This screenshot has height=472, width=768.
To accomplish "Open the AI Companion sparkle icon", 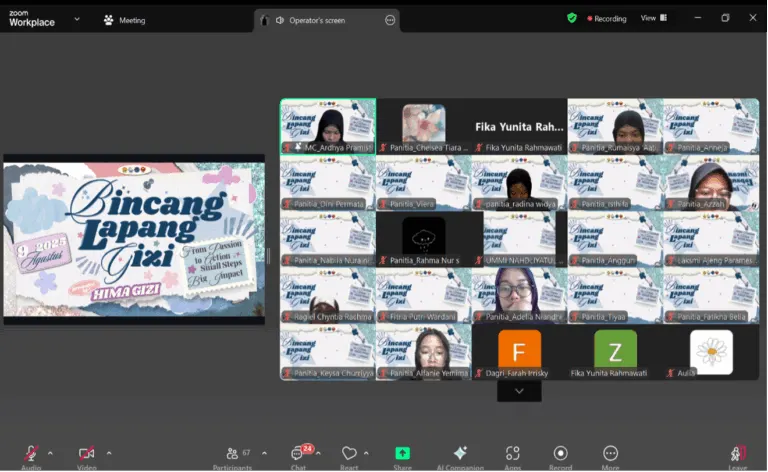I will (460, 453).
